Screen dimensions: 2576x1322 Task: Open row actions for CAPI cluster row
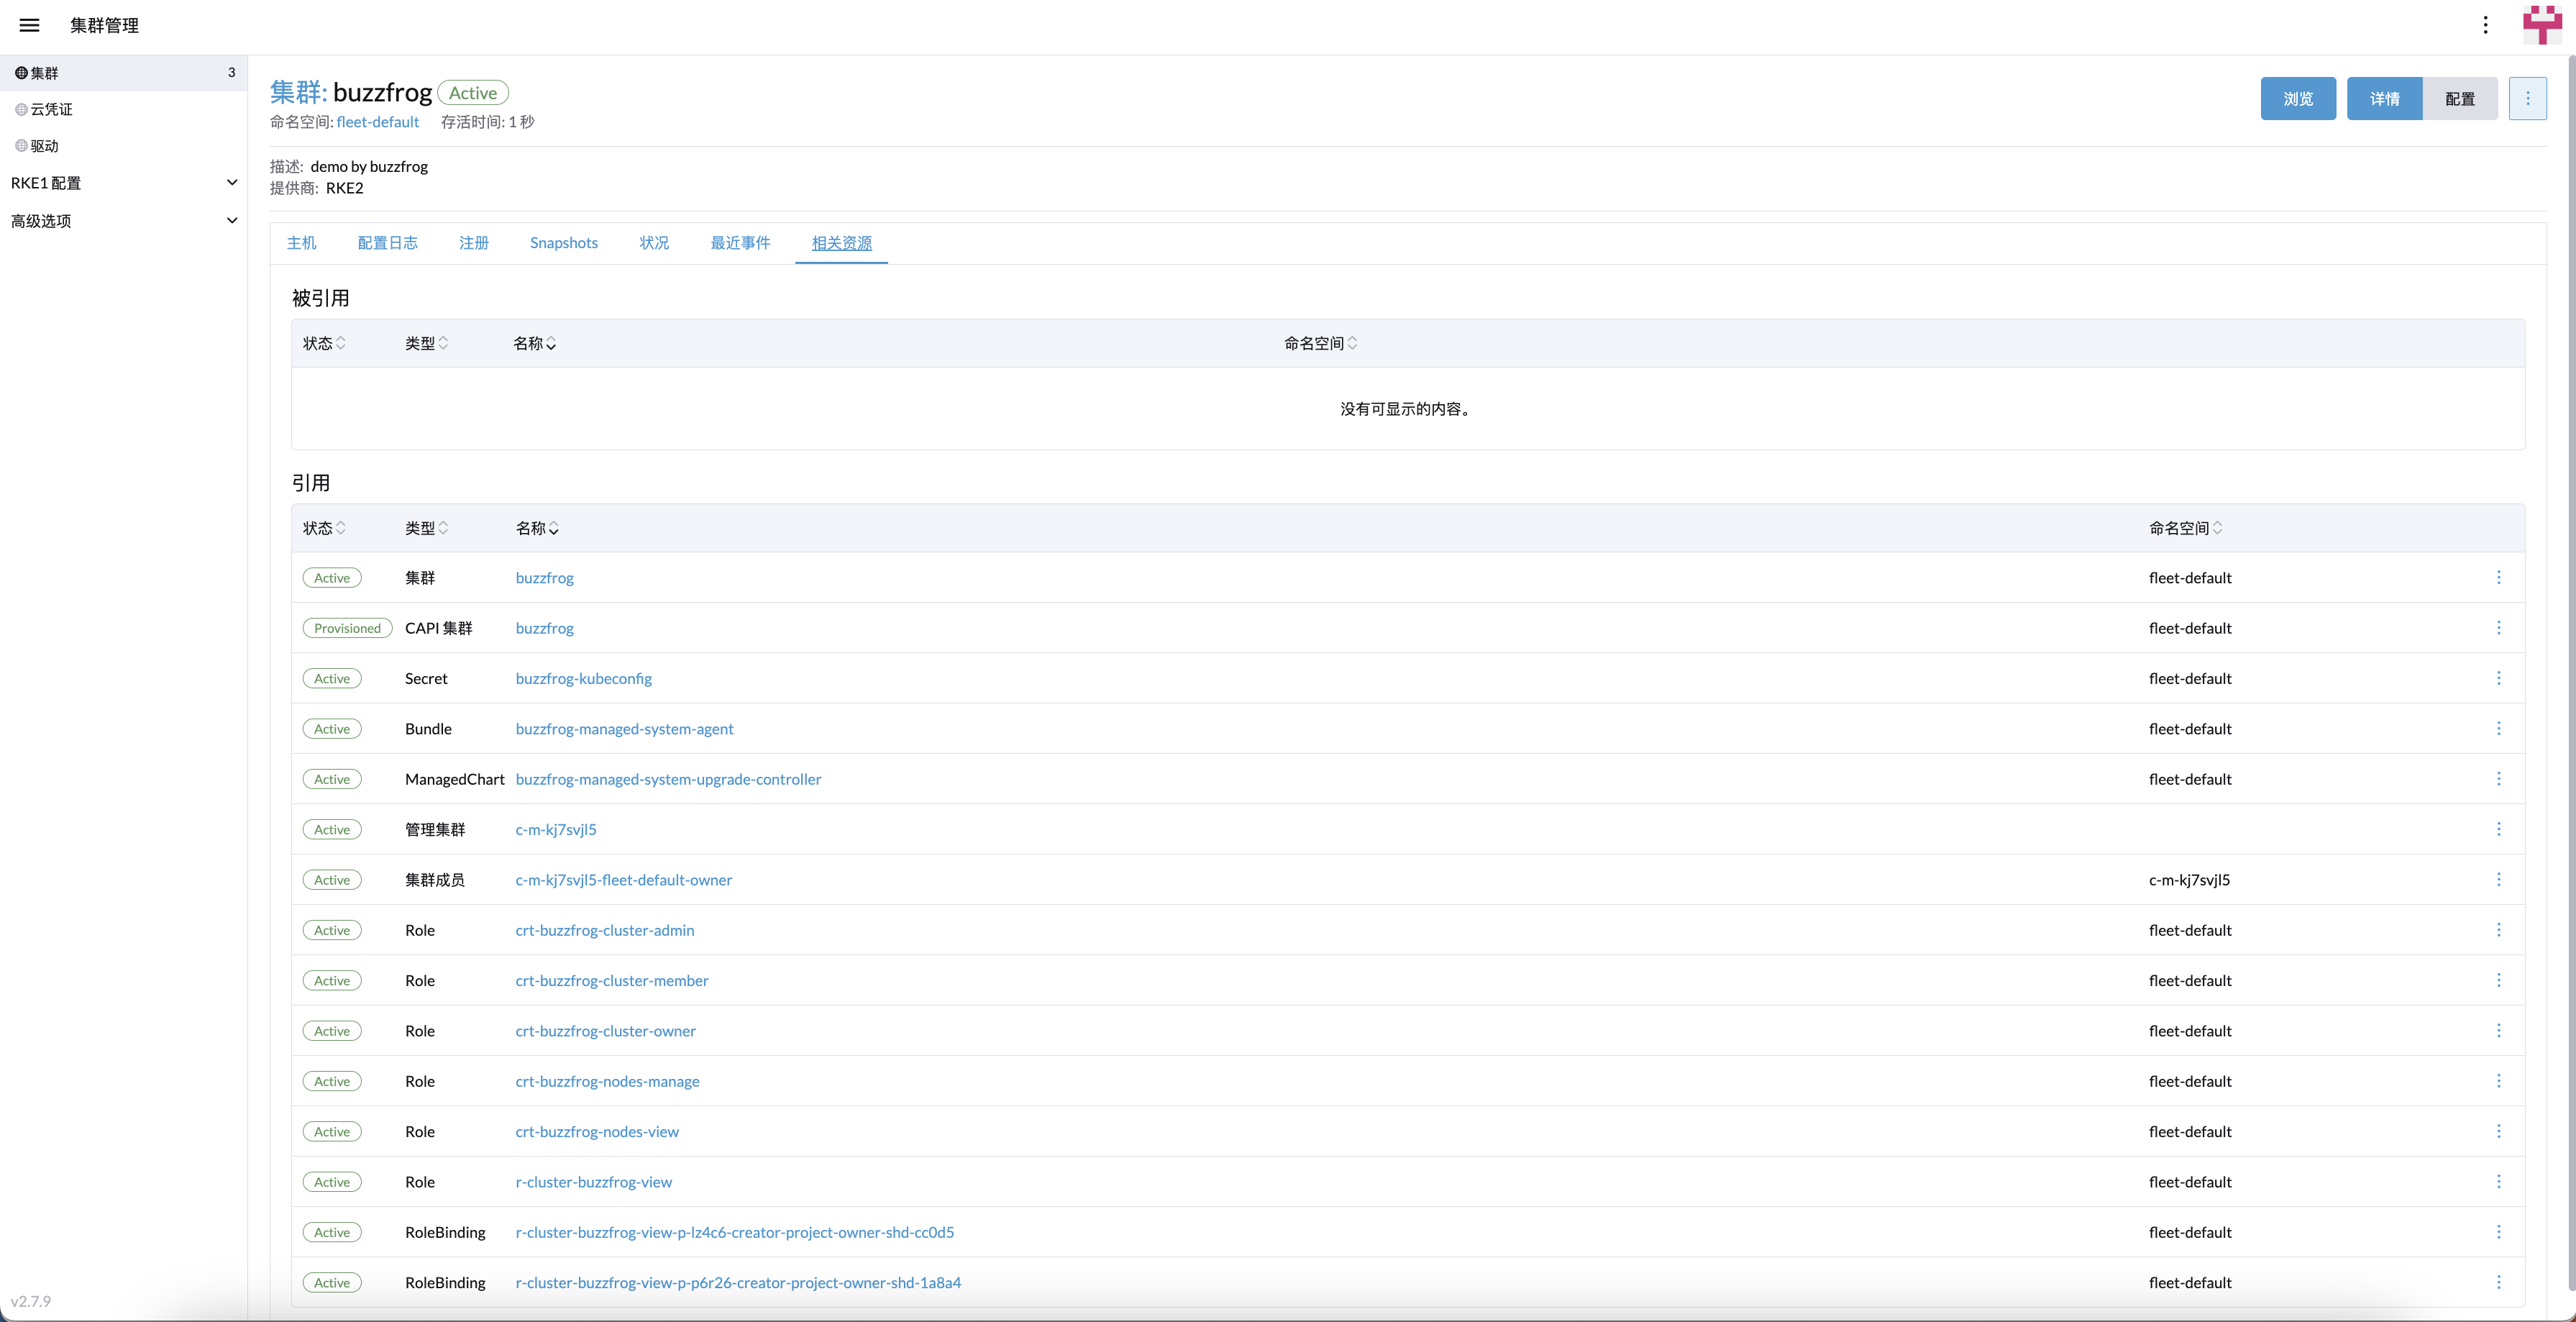click(2498, 628)
